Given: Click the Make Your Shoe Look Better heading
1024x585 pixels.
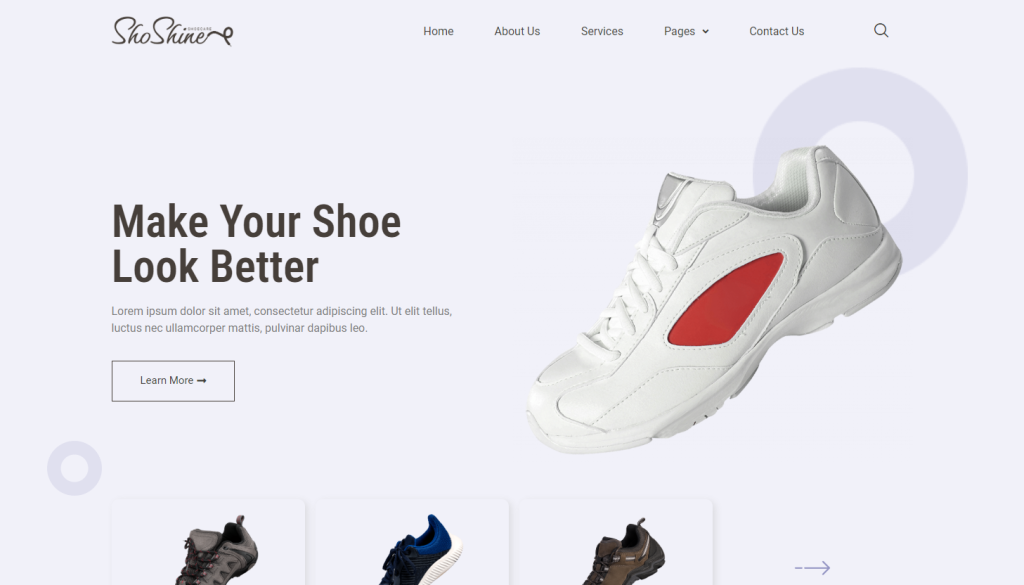Looking at the screenshot, I should [256, 244].
